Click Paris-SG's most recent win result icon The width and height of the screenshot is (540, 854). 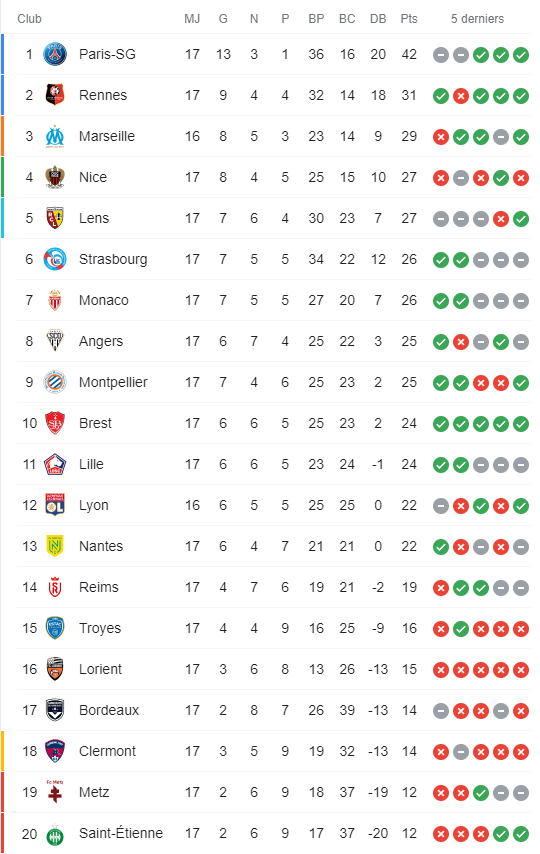click(x=521, y=54)
